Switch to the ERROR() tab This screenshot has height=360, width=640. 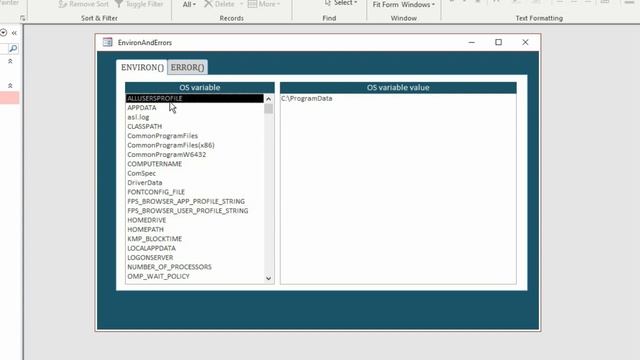click(x=187, y=67)
